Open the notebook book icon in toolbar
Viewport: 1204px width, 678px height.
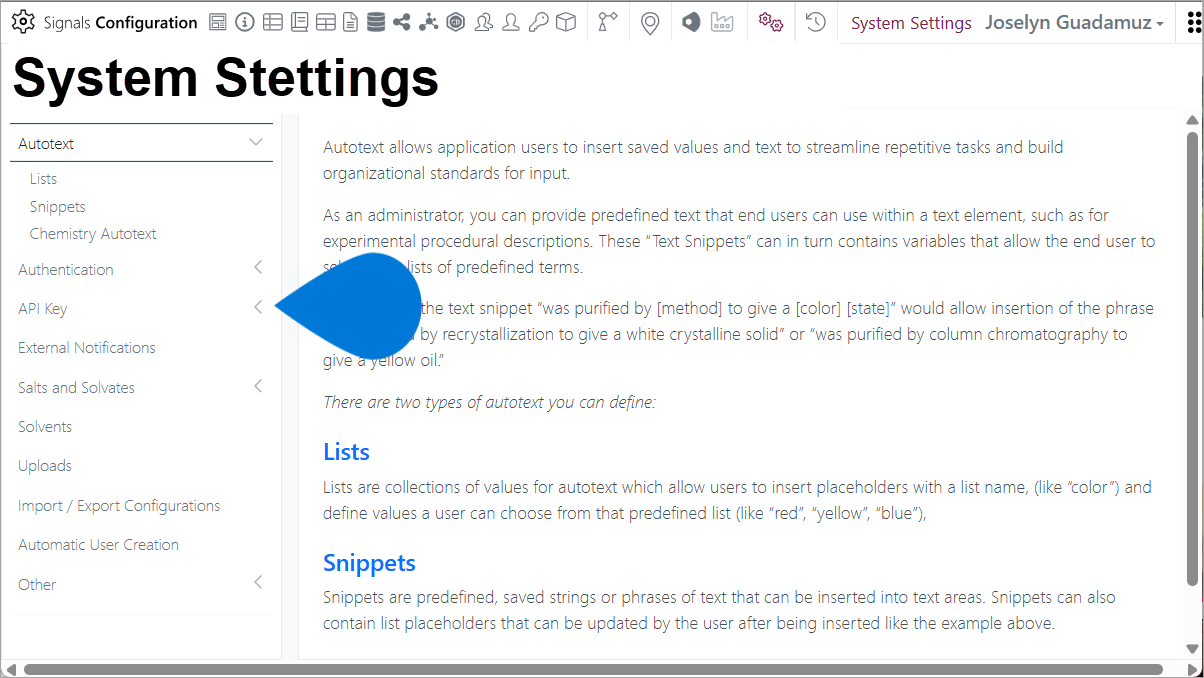pyautogui.click(x=299, y=22)
